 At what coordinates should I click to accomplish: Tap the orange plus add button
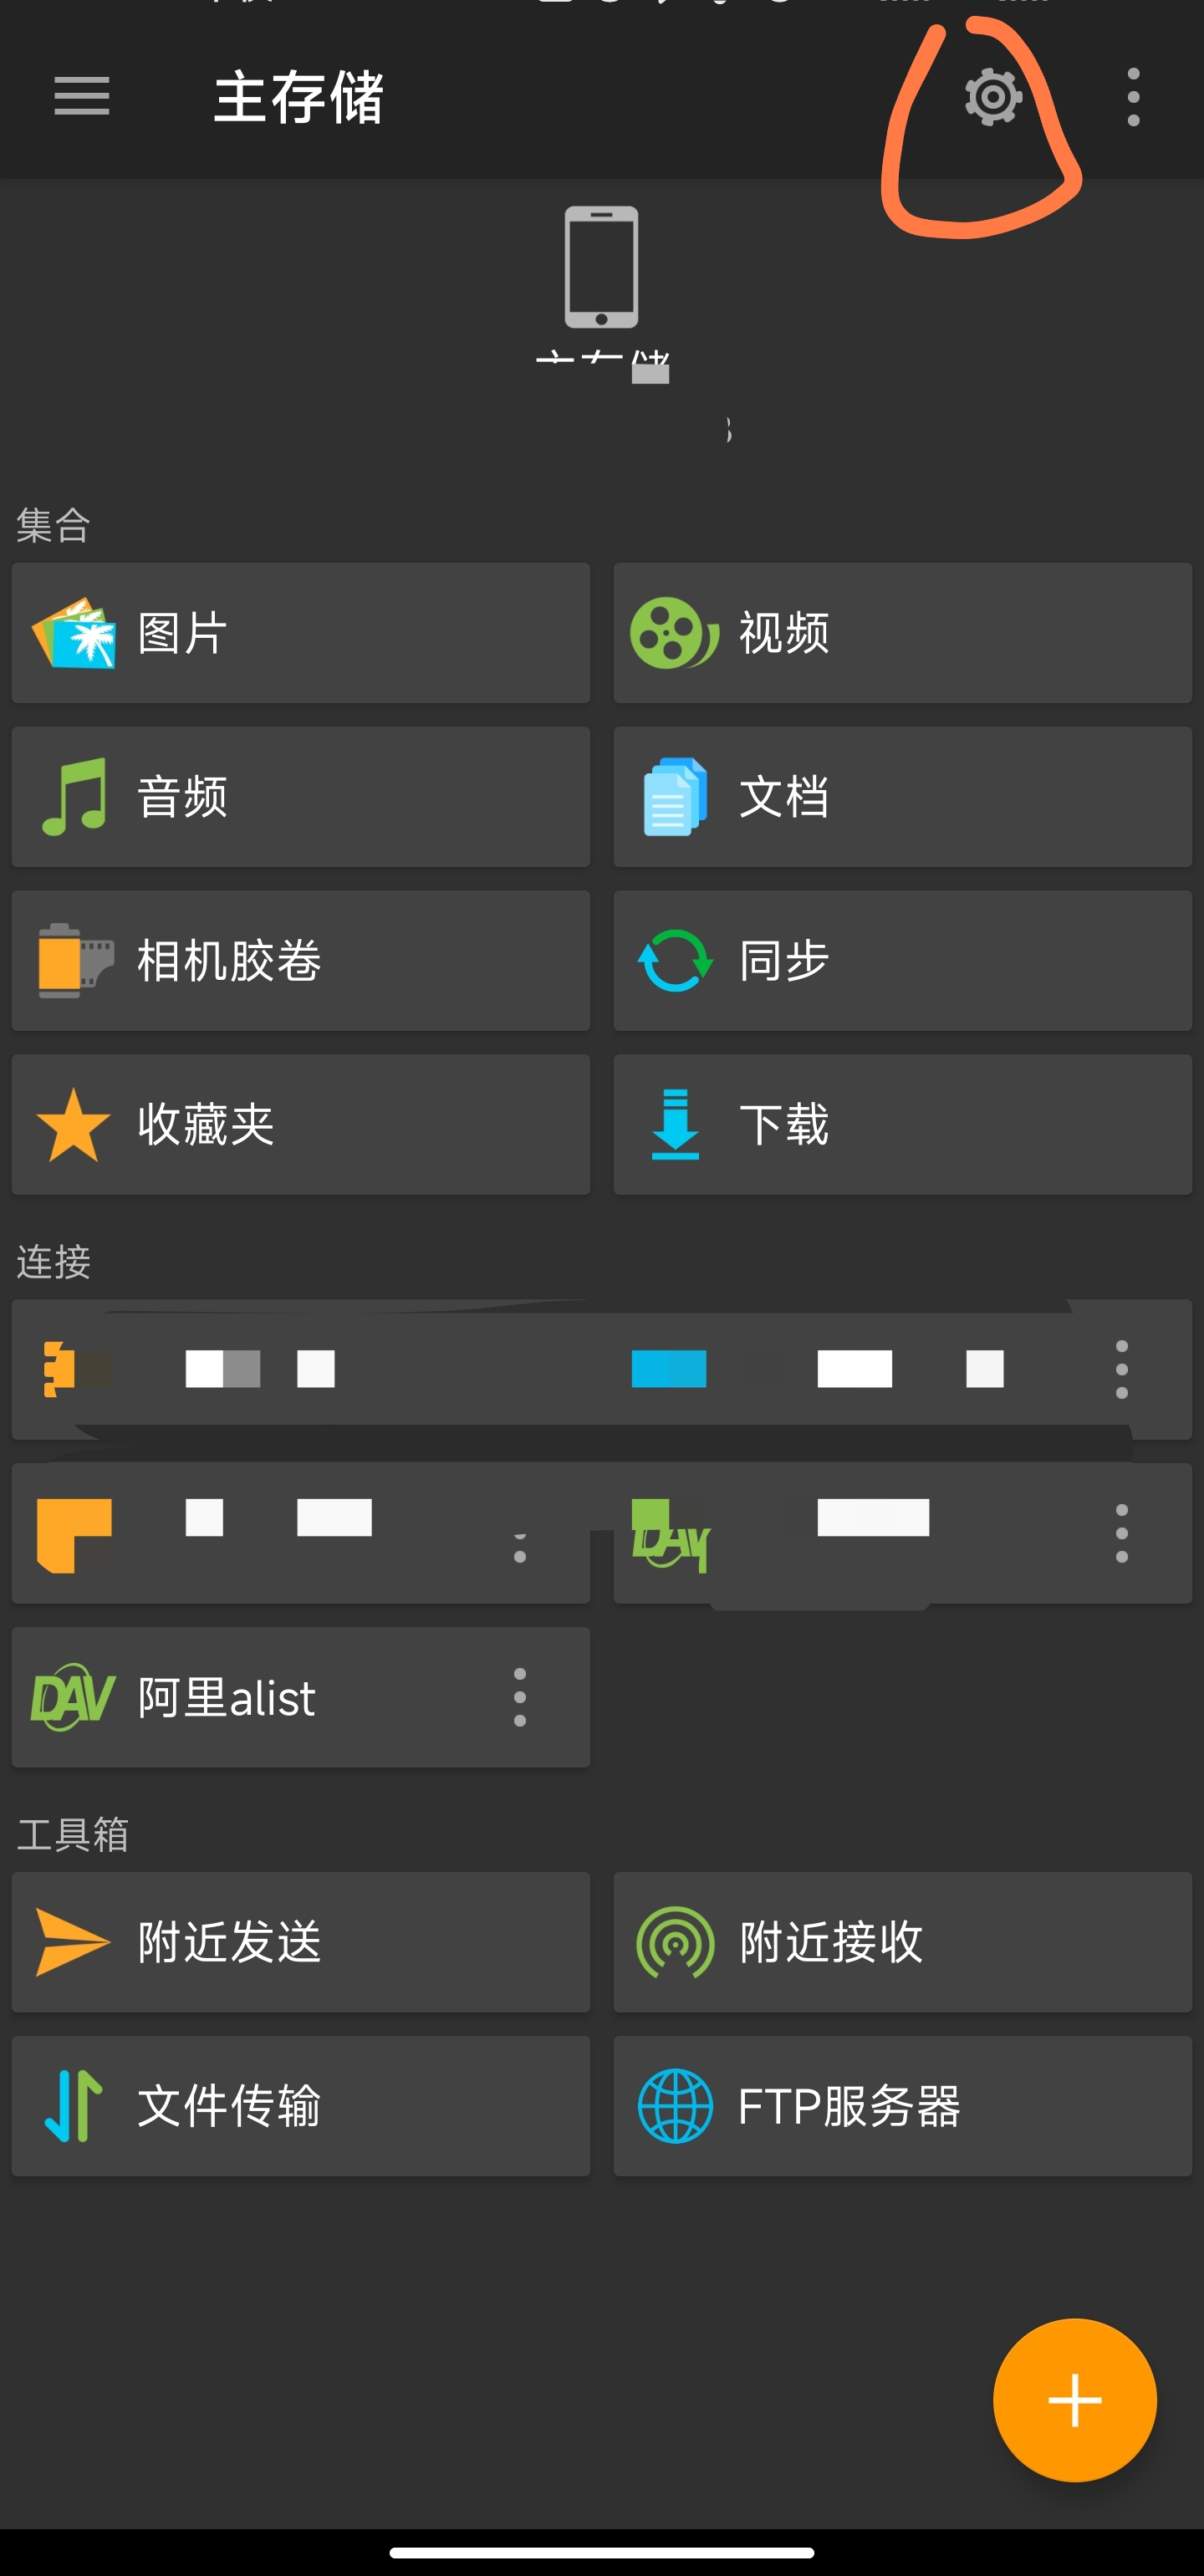[1075, 2400]
